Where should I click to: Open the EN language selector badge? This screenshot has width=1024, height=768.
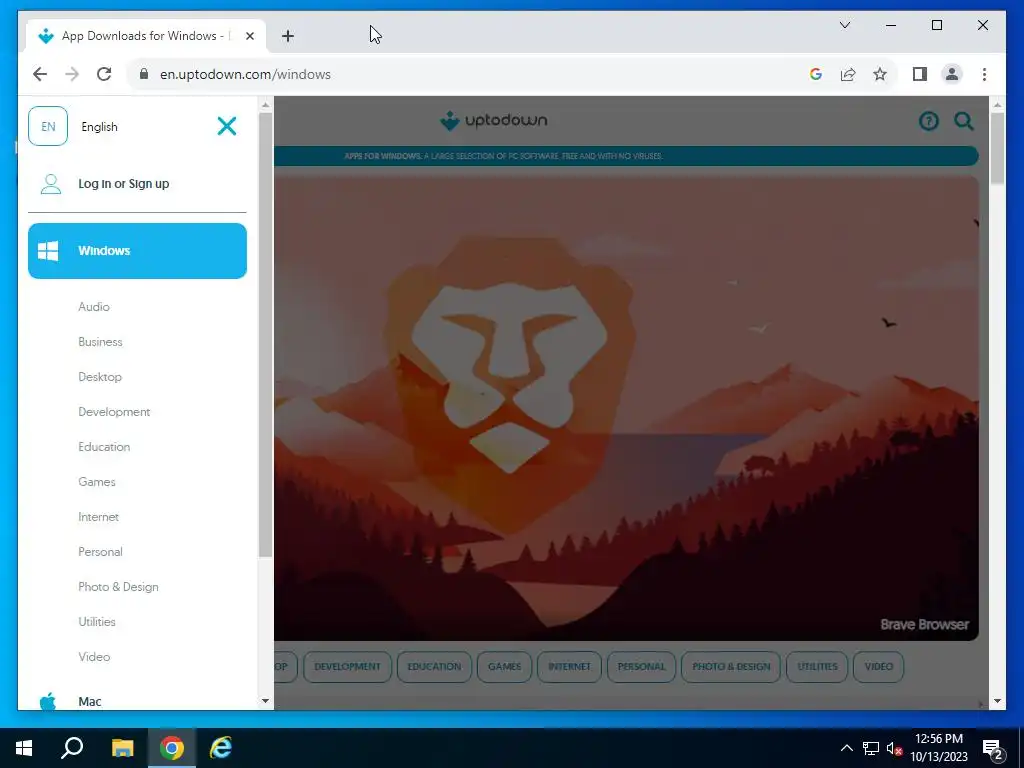pyautogui.click(x=48, y=126)
